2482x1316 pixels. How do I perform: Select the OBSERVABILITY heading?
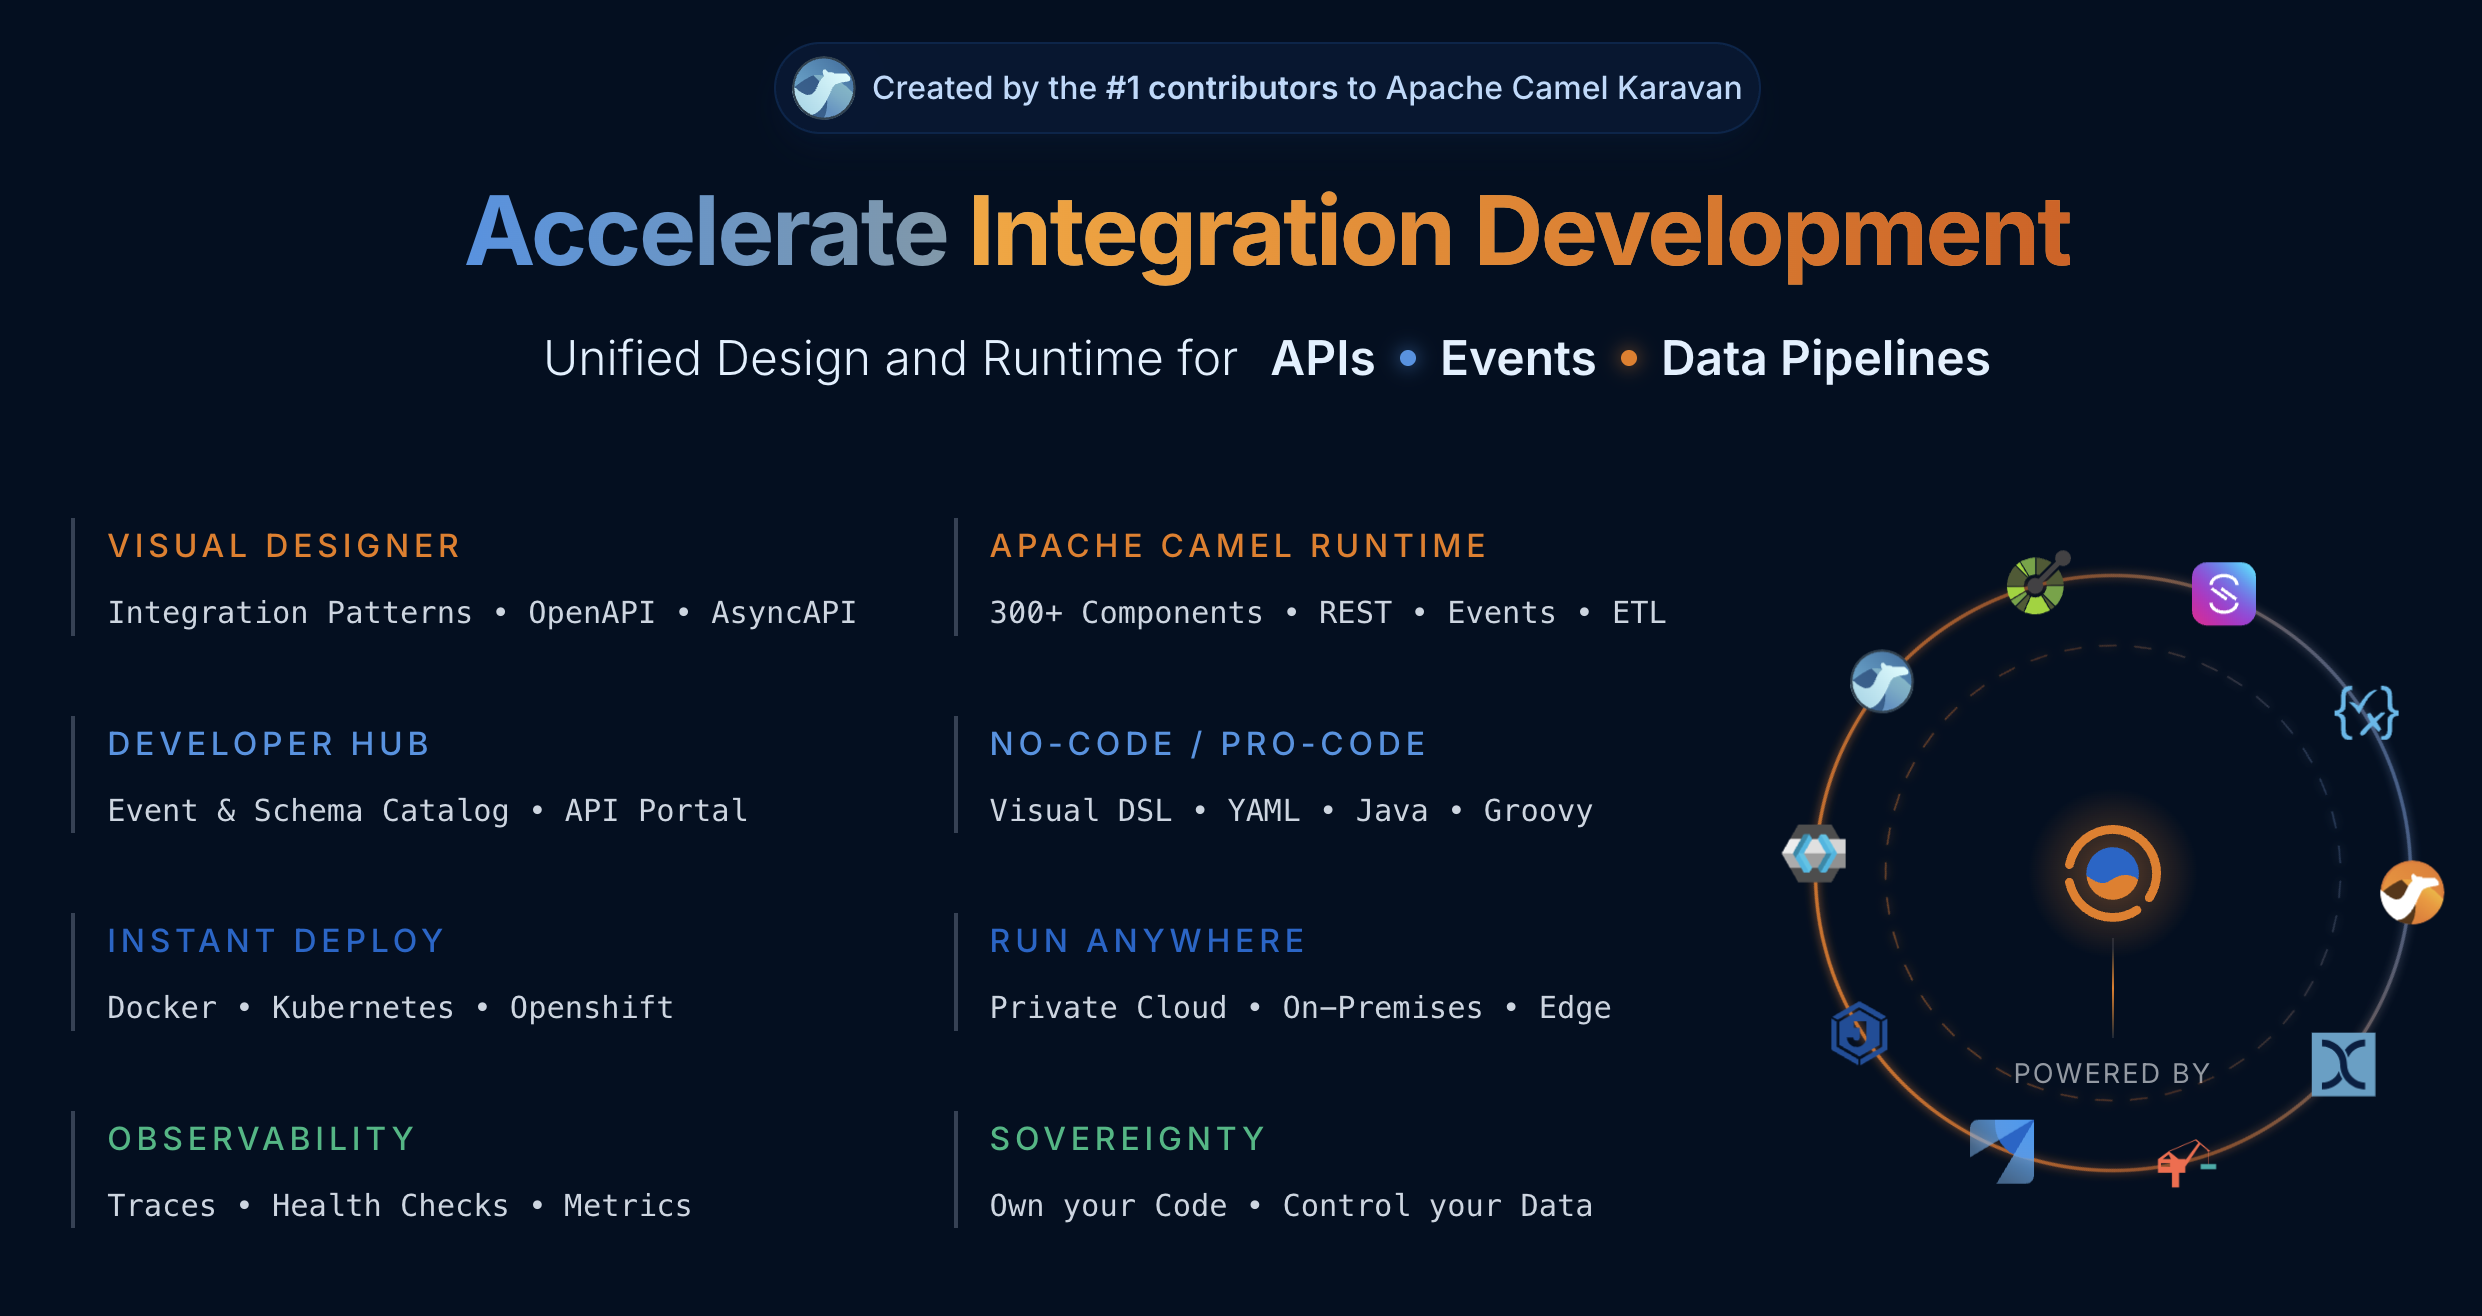tap(261, 1139)
